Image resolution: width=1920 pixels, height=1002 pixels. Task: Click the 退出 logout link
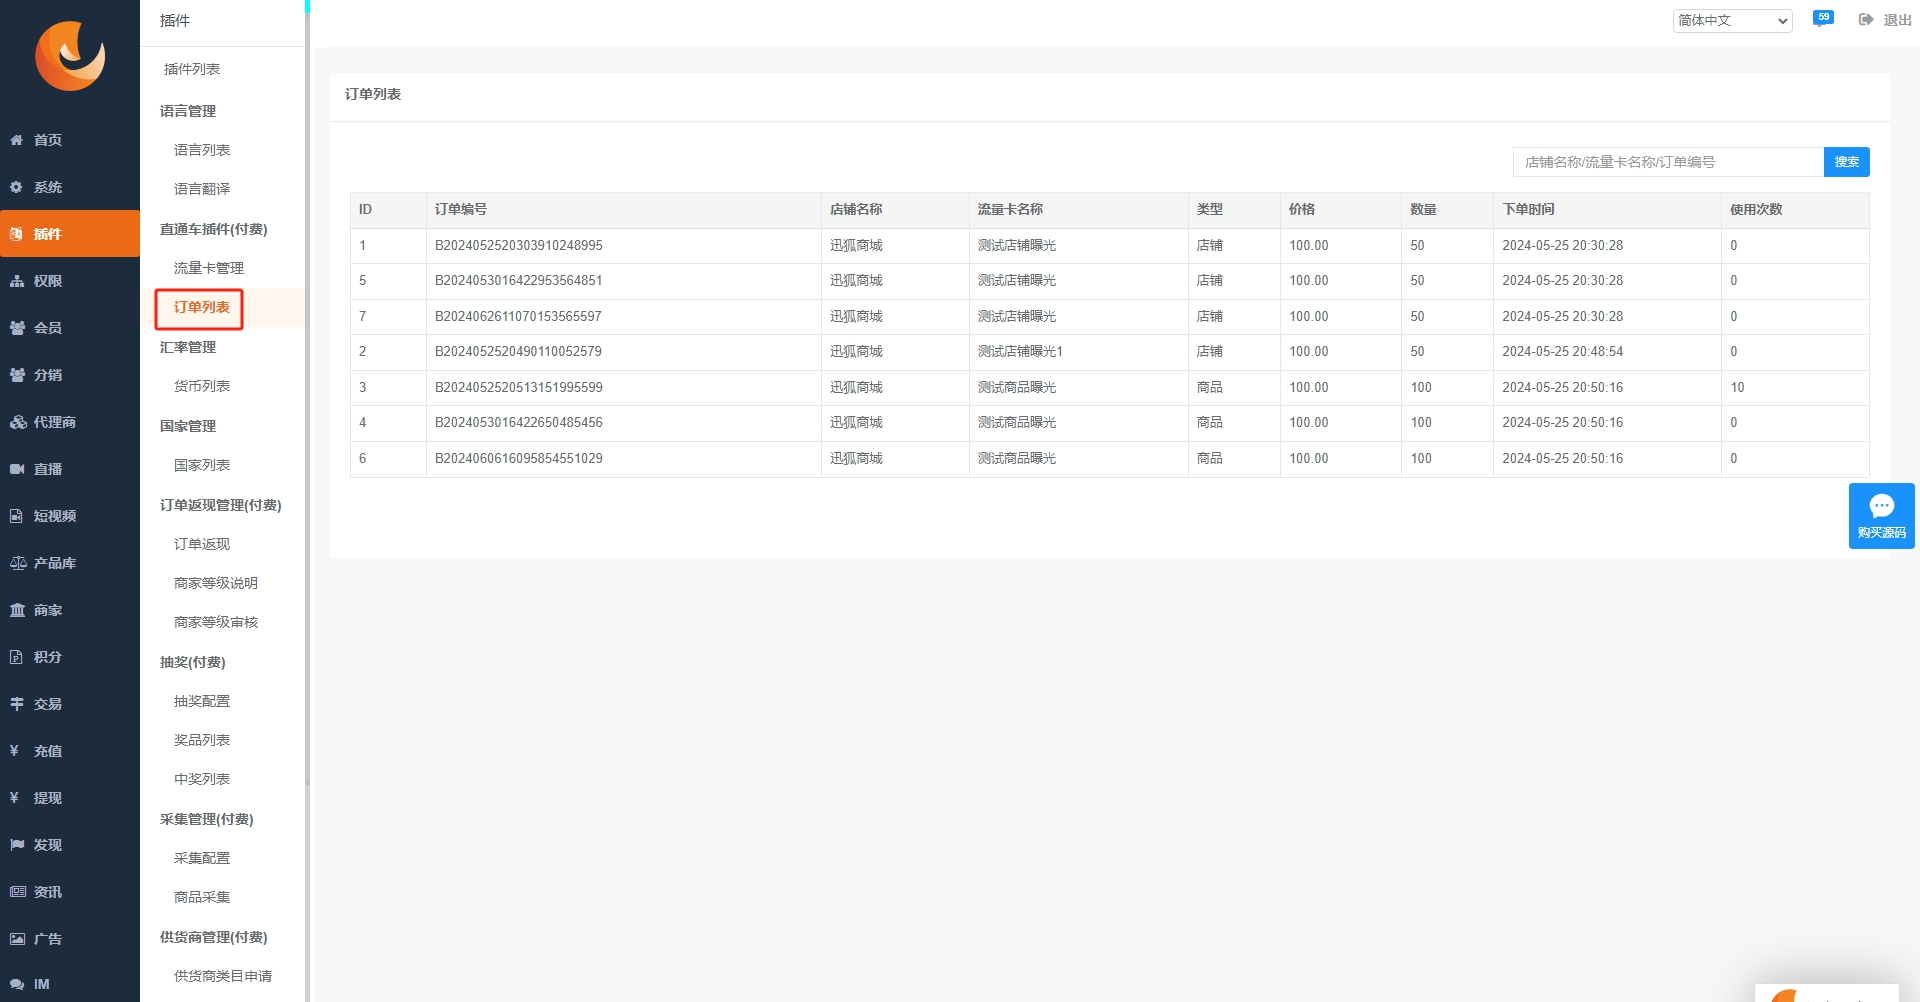pos(1897,20)
